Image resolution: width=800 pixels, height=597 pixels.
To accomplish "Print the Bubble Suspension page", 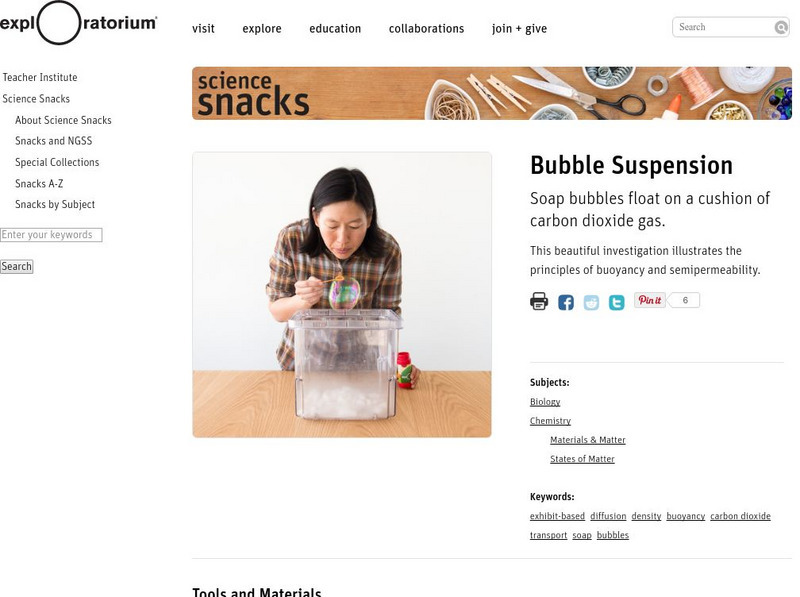I will coord(539,299).
